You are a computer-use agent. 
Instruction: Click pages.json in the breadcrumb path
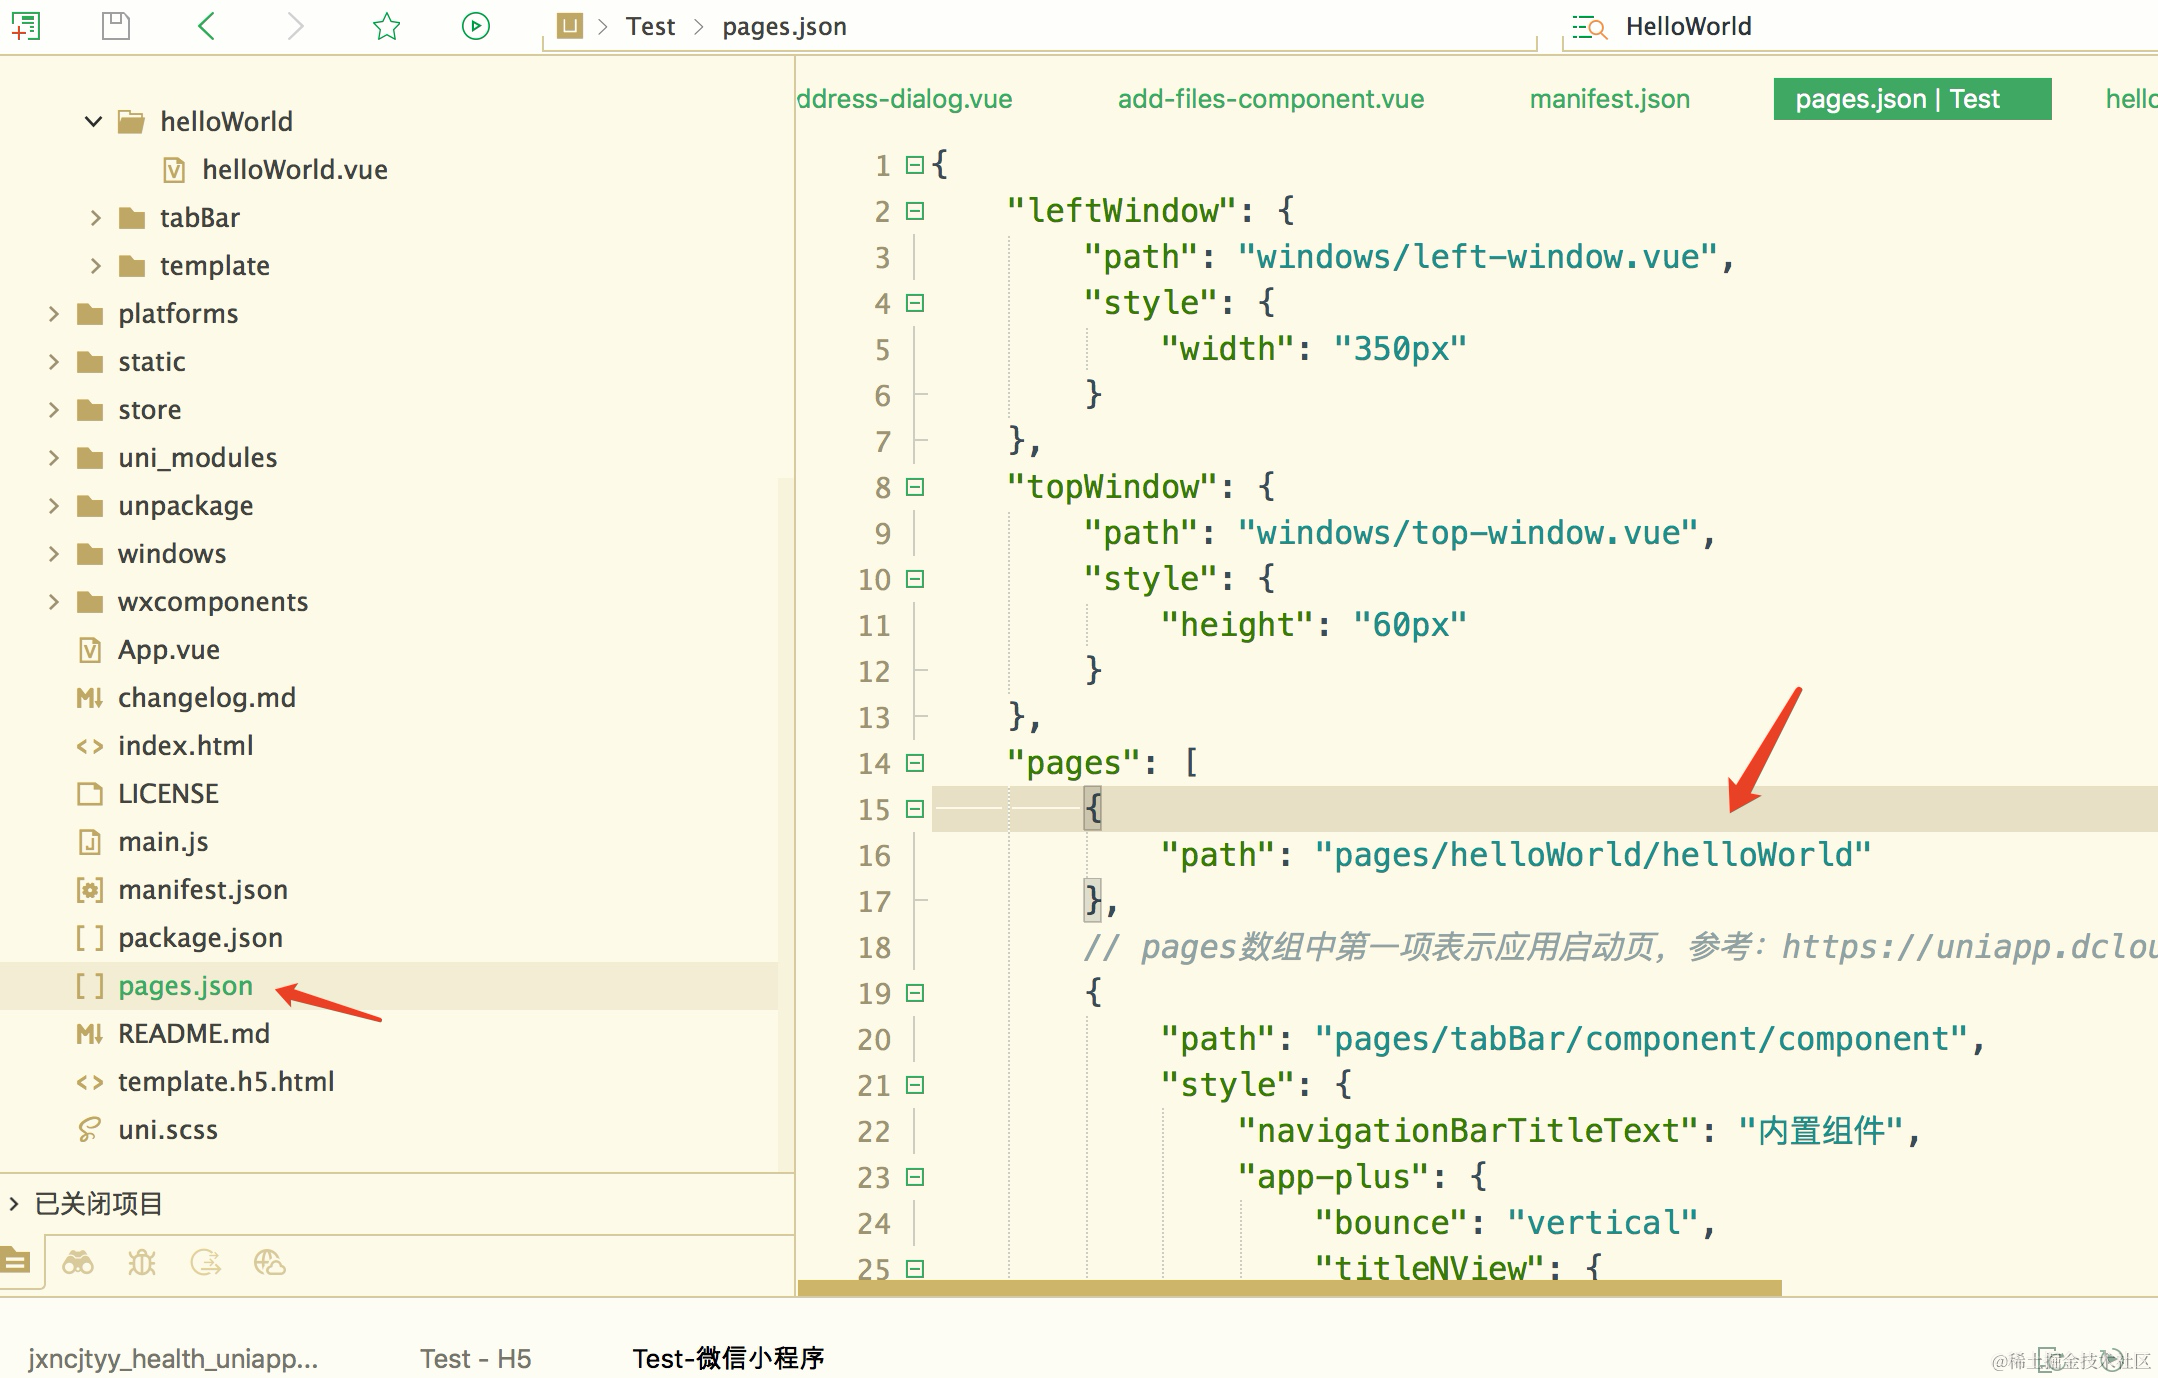click(x=784, y=27)
